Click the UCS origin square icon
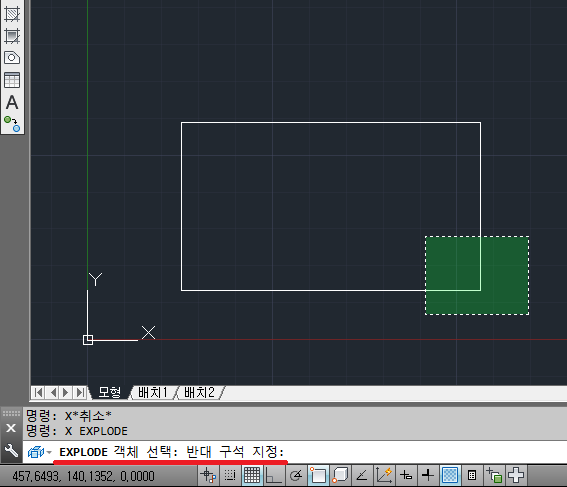 point(88,340)
